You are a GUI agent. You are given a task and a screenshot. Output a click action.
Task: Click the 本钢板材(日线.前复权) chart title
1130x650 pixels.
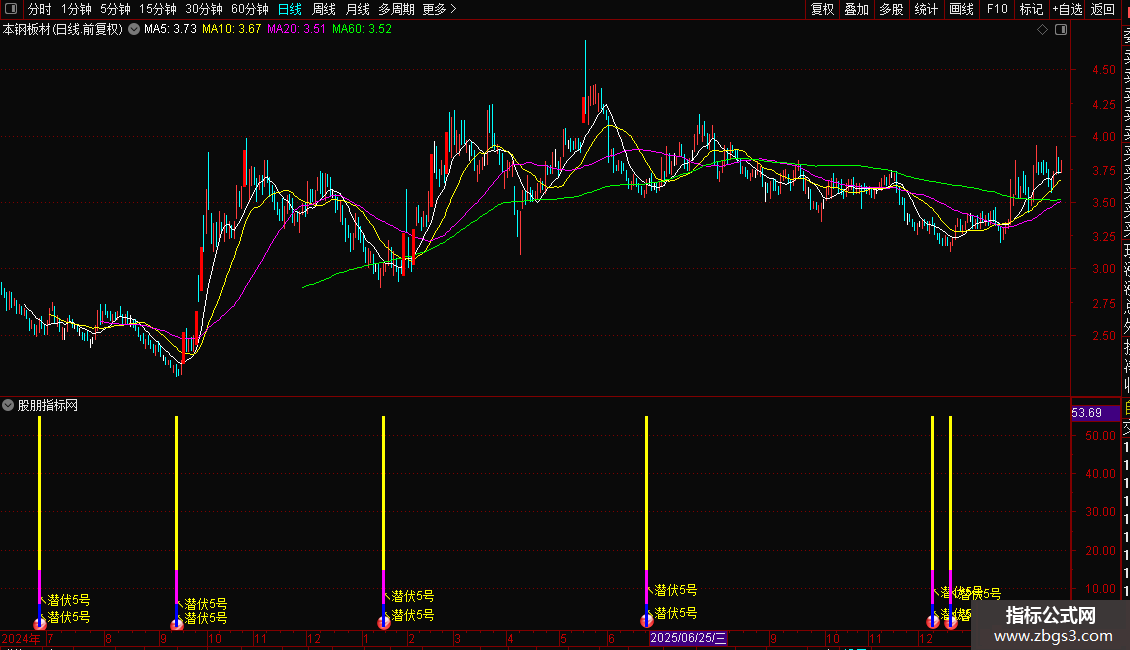tap(63, 30)
